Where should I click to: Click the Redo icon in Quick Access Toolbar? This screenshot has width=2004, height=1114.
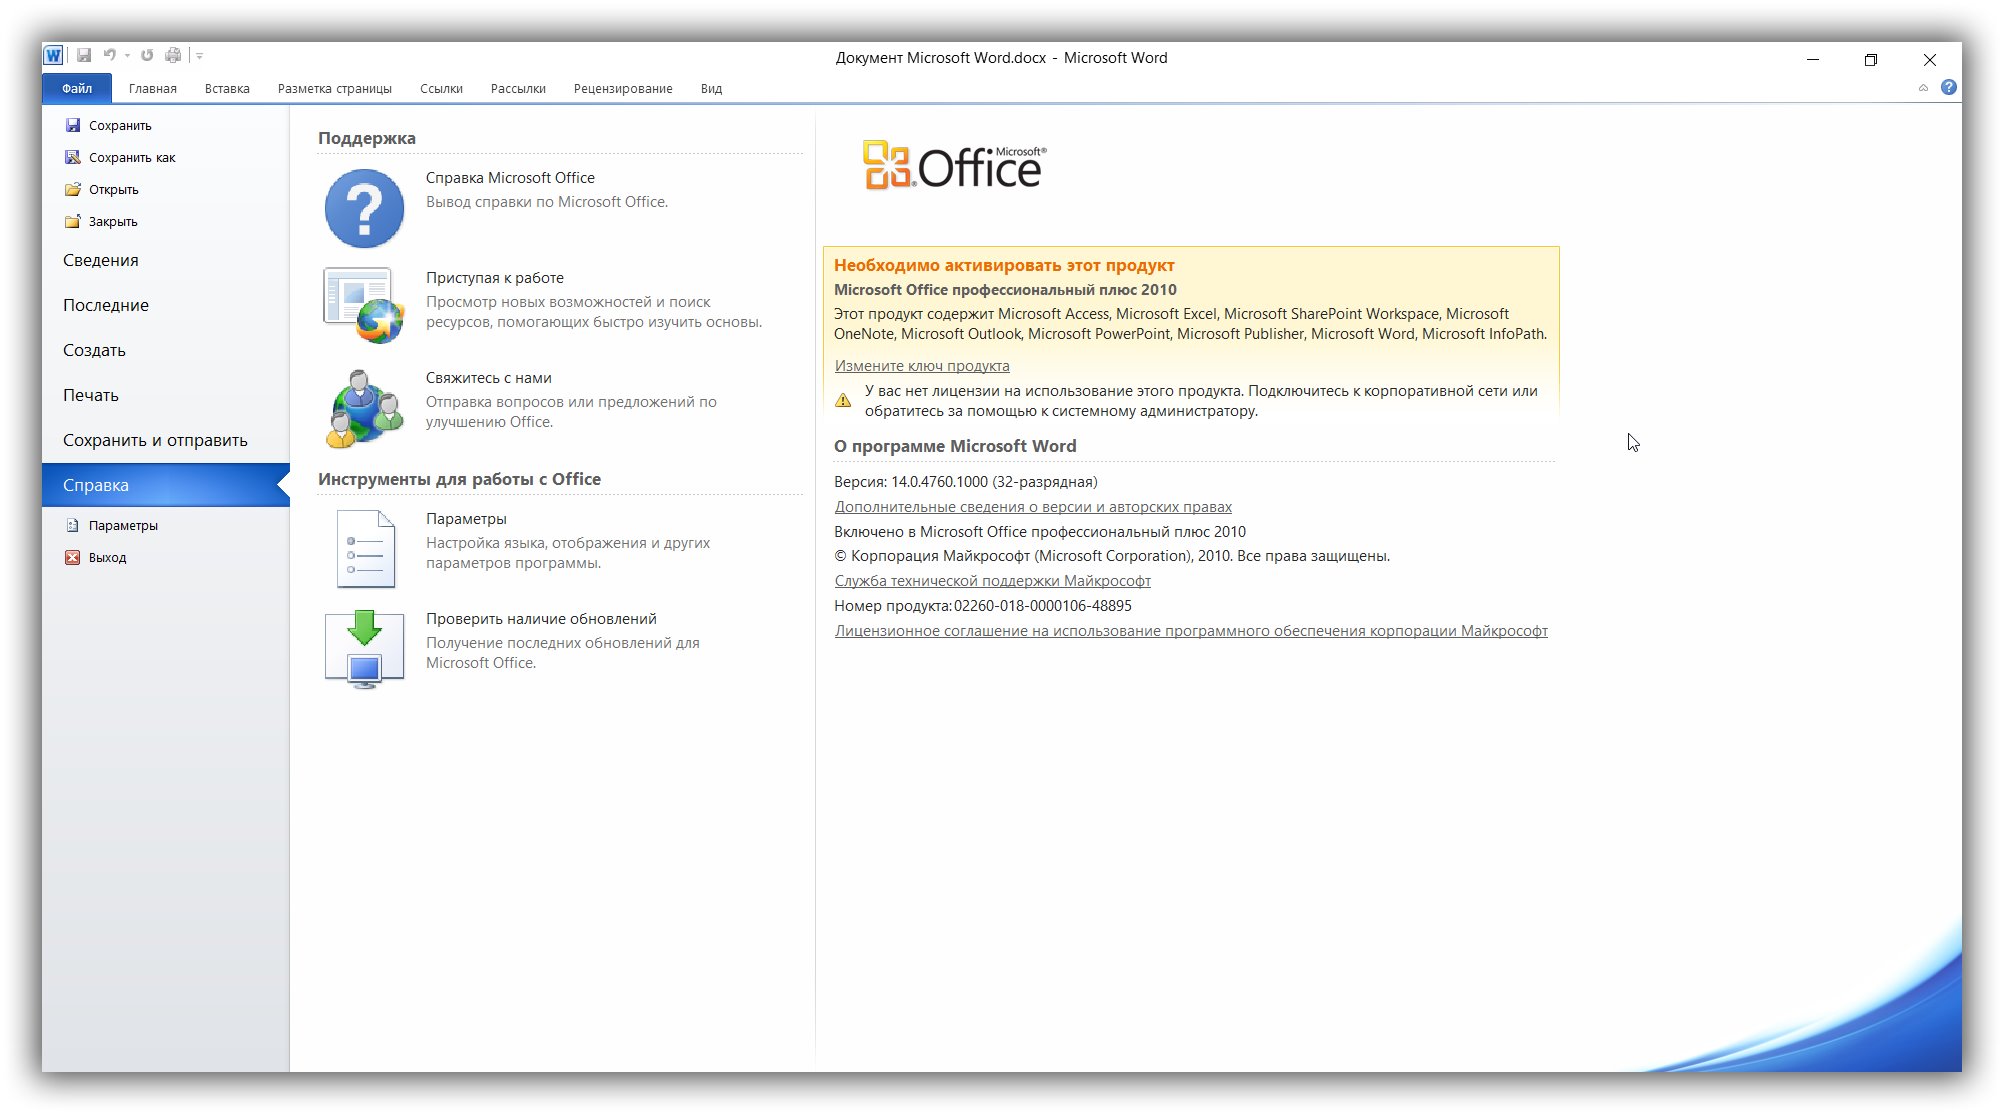click(147, 56)
